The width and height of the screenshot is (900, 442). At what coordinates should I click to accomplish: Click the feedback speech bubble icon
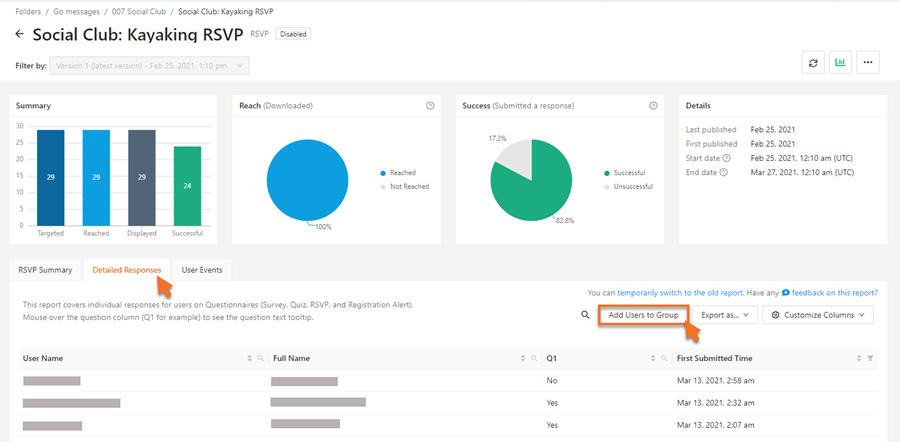click(x=785, y=292)
